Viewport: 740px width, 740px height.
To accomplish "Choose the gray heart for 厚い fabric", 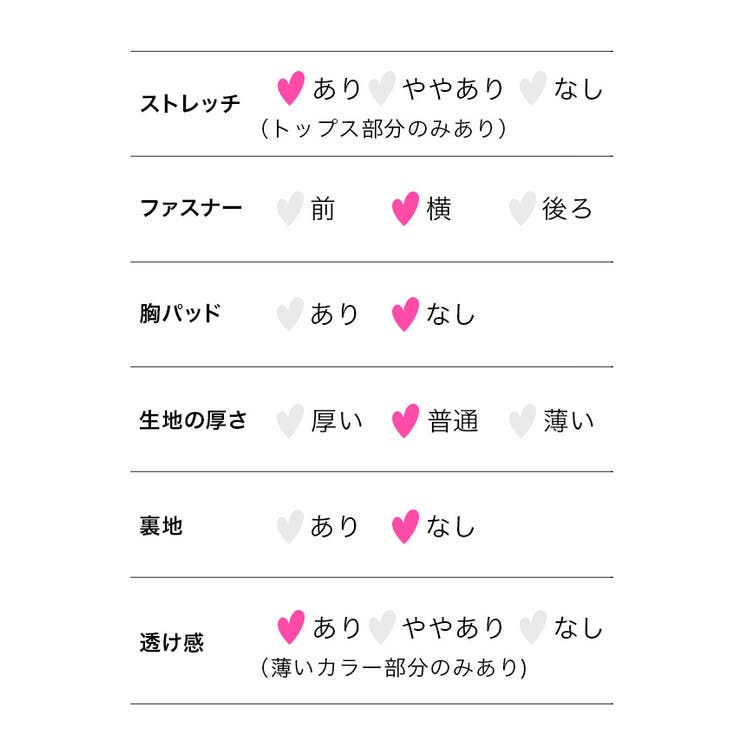I will click(x=290, y=420).
